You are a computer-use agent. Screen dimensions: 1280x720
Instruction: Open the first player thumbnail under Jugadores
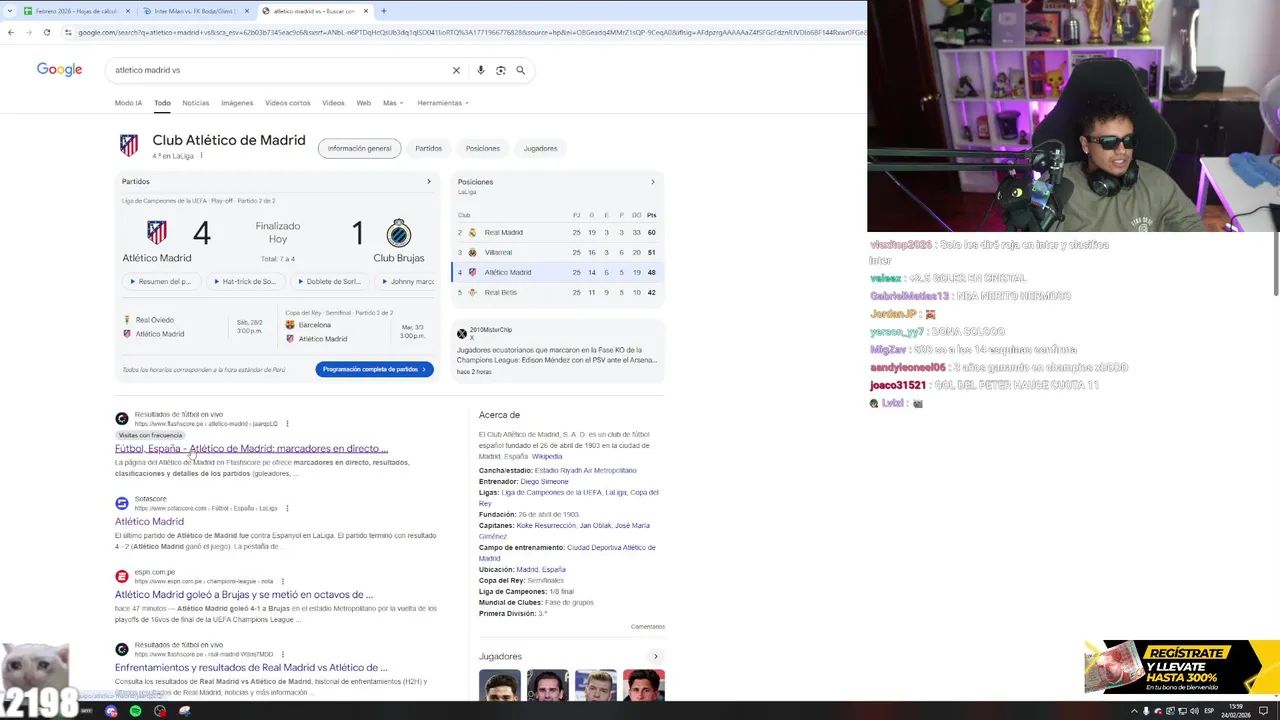pyautogui.click(x=499, y=685)
